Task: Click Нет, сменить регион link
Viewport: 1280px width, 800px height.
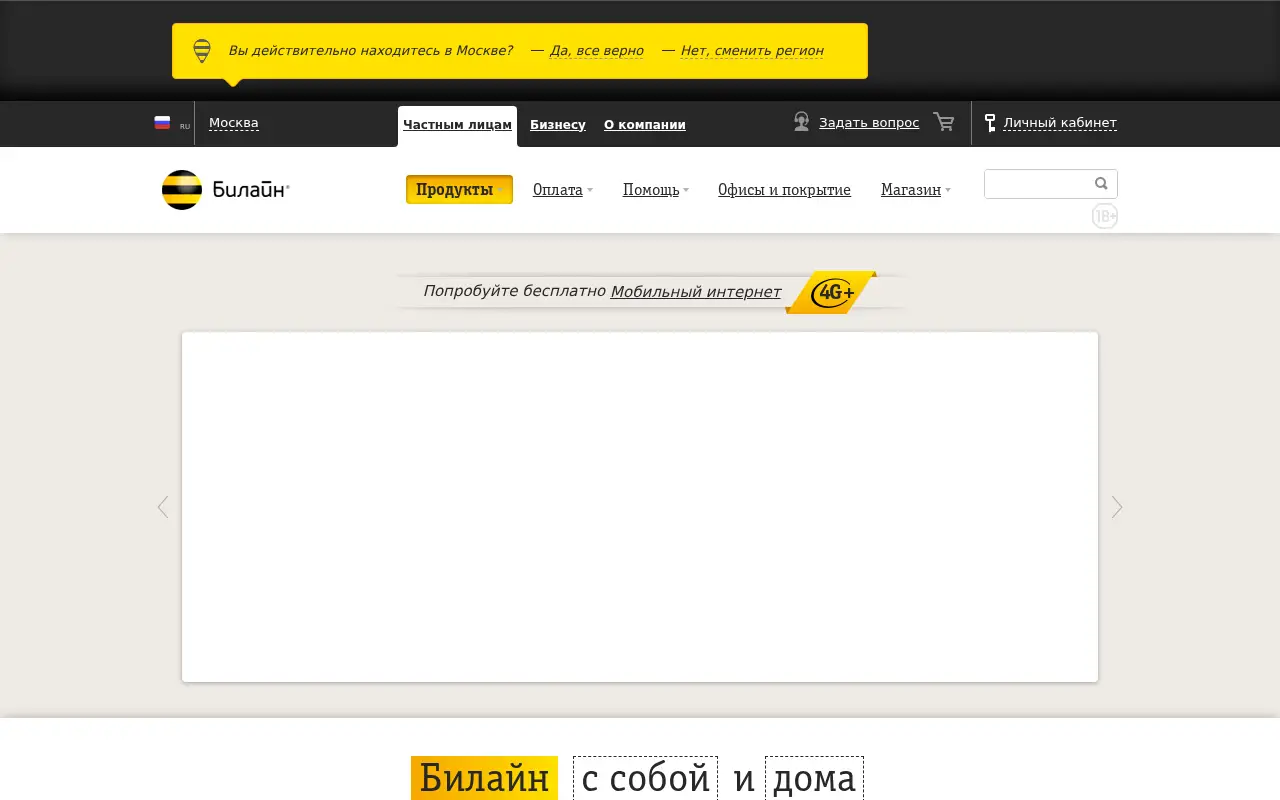Action: click(752, 51)
